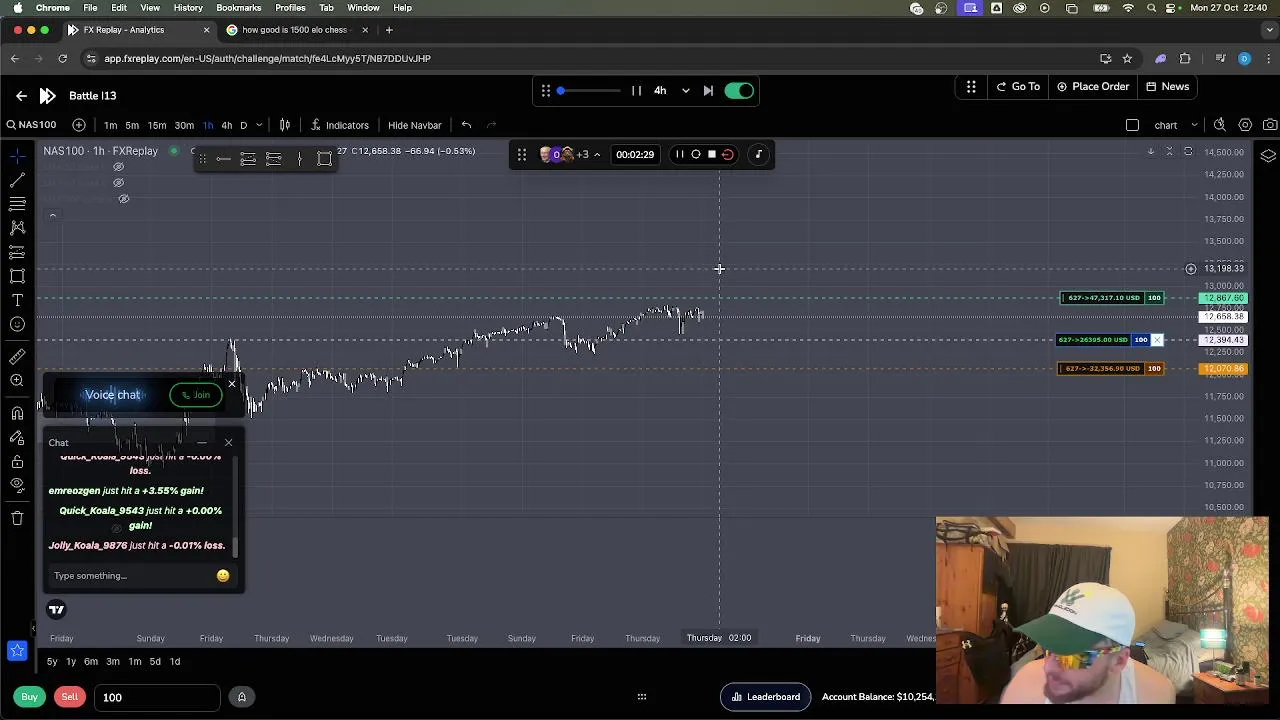Click the Buy button
Viewport: 1280px width, 720px height.
coord(29,697)
